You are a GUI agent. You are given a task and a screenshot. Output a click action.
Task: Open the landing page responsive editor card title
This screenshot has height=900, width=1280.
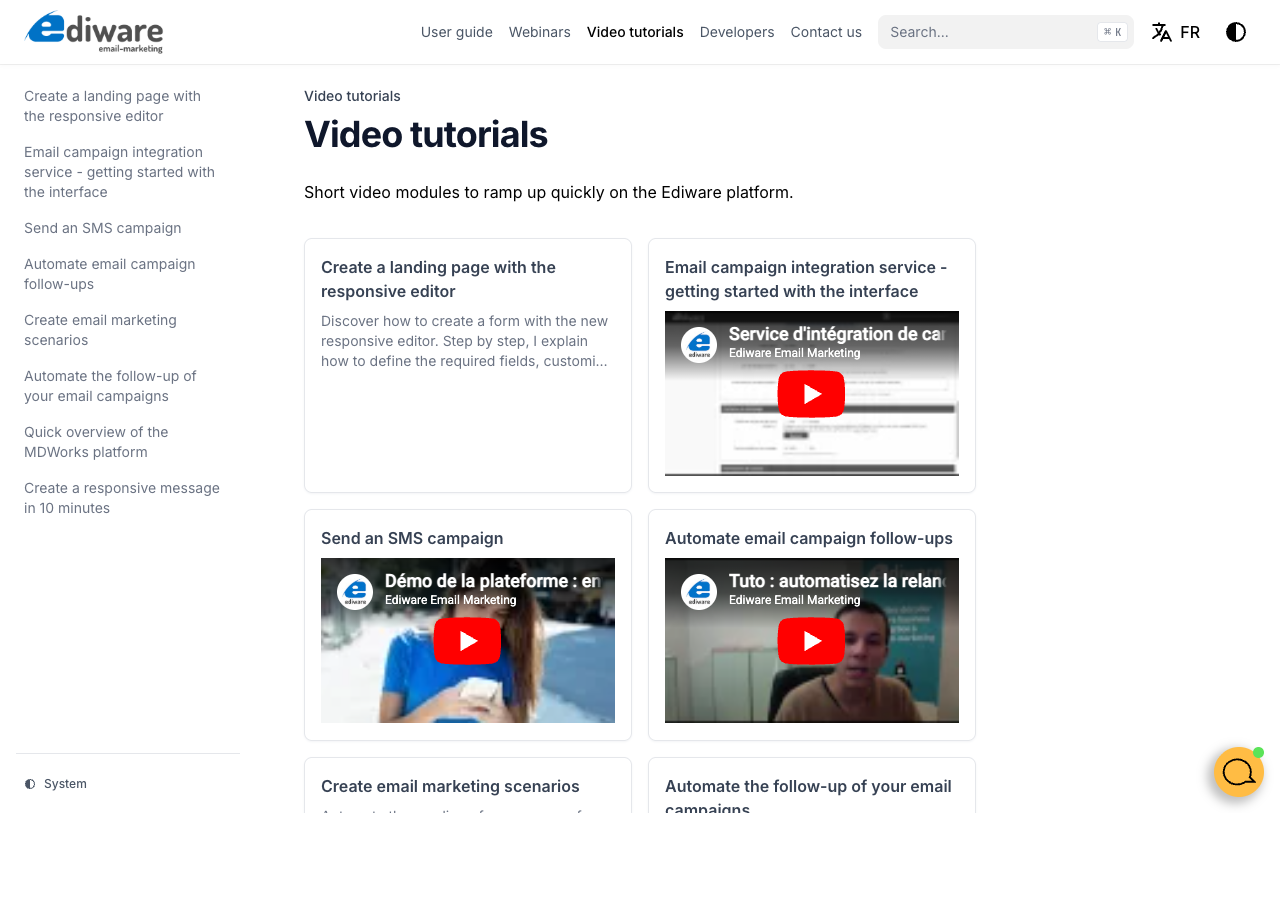[438, 279]
